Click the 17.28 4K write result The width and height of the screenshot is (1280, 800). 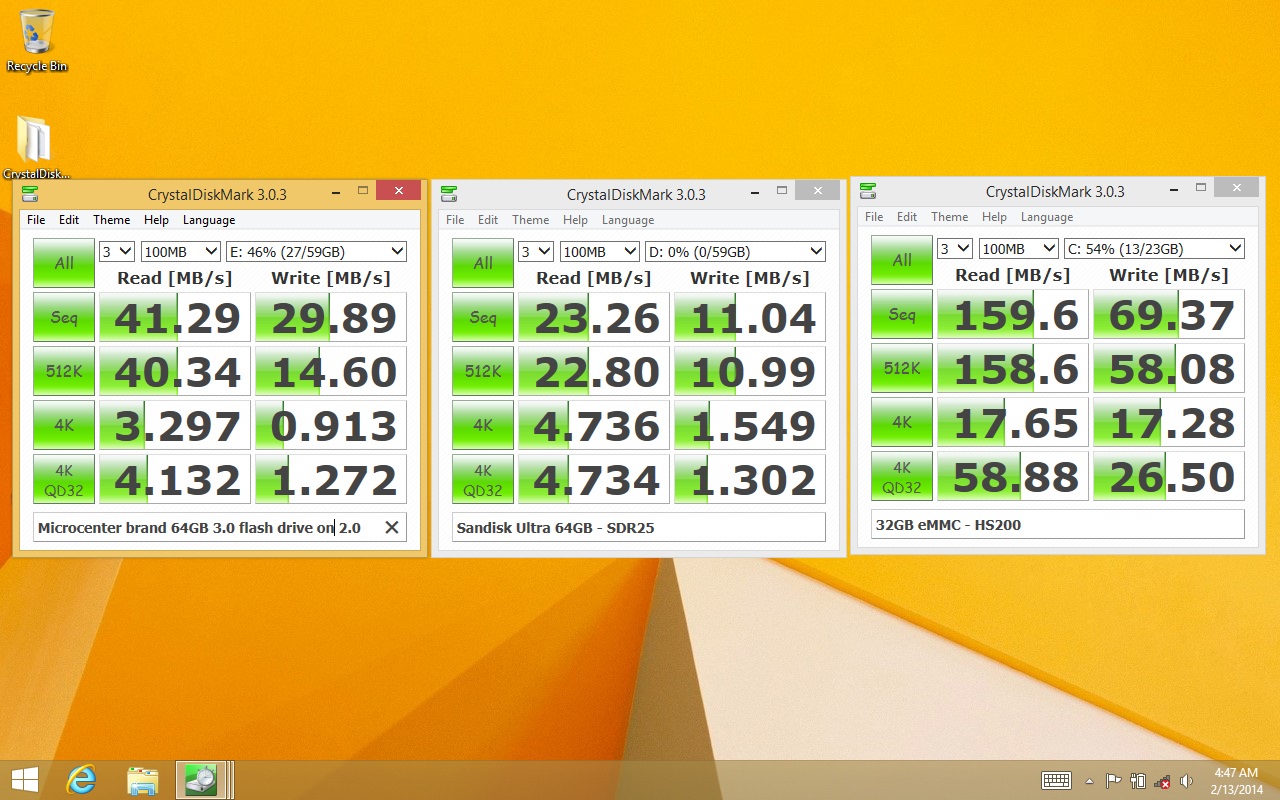[1169, 422]
